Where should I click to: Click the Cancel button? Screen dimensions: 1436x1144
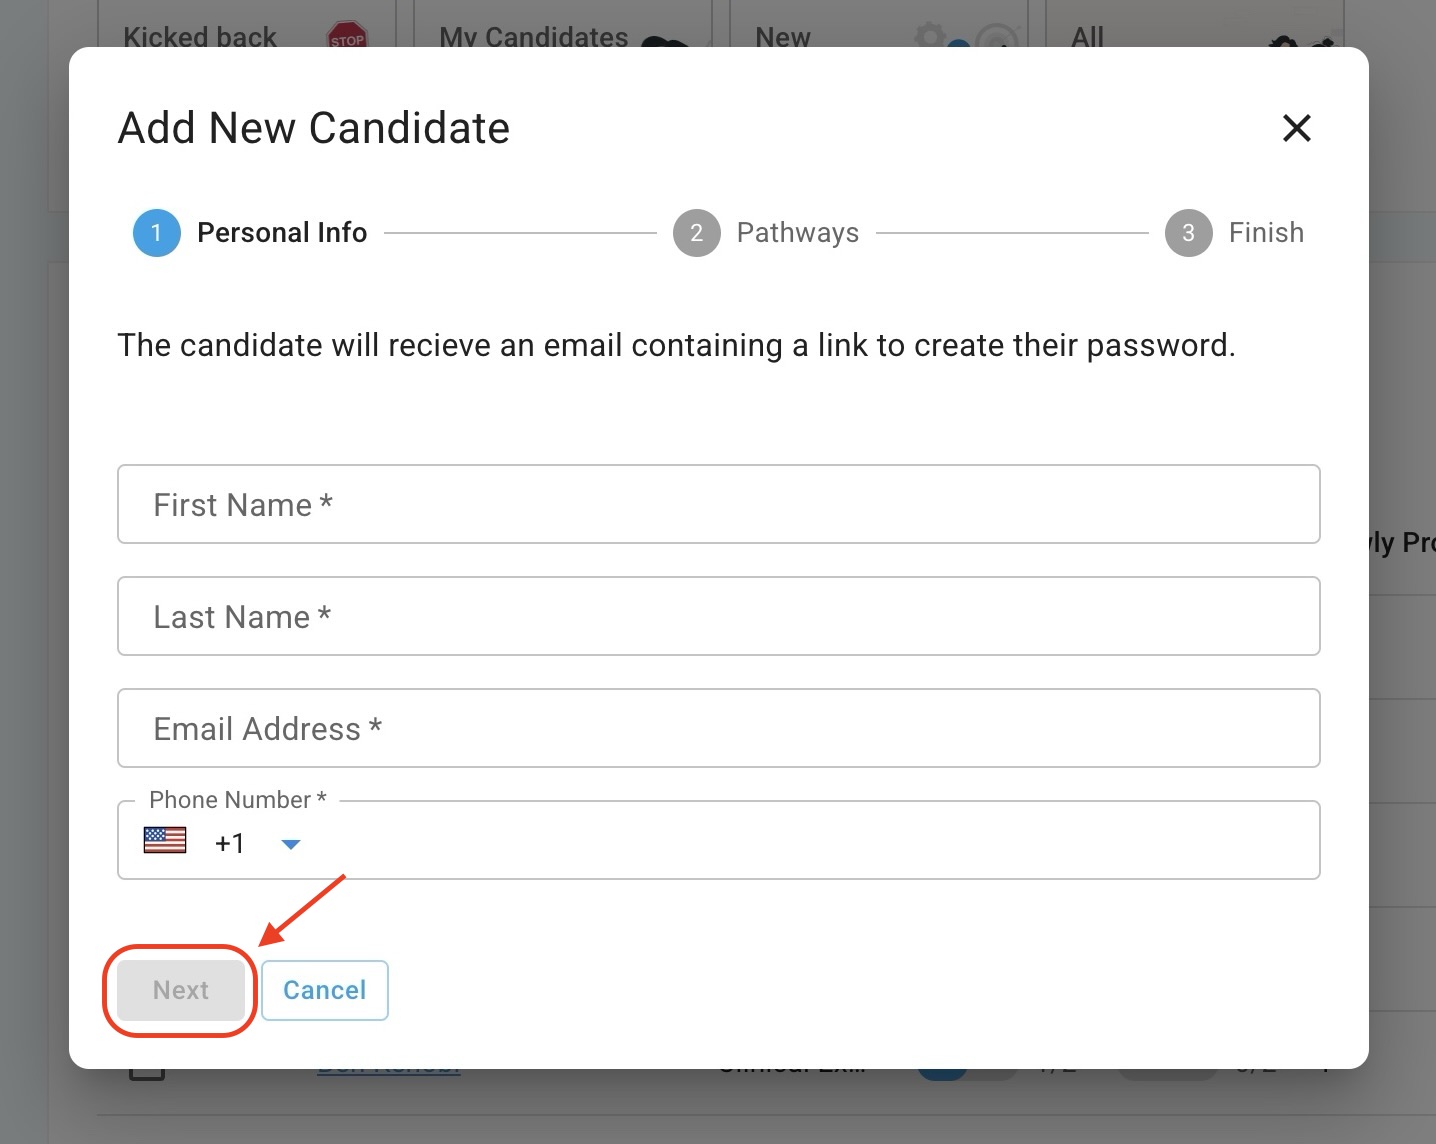(324, 990)
